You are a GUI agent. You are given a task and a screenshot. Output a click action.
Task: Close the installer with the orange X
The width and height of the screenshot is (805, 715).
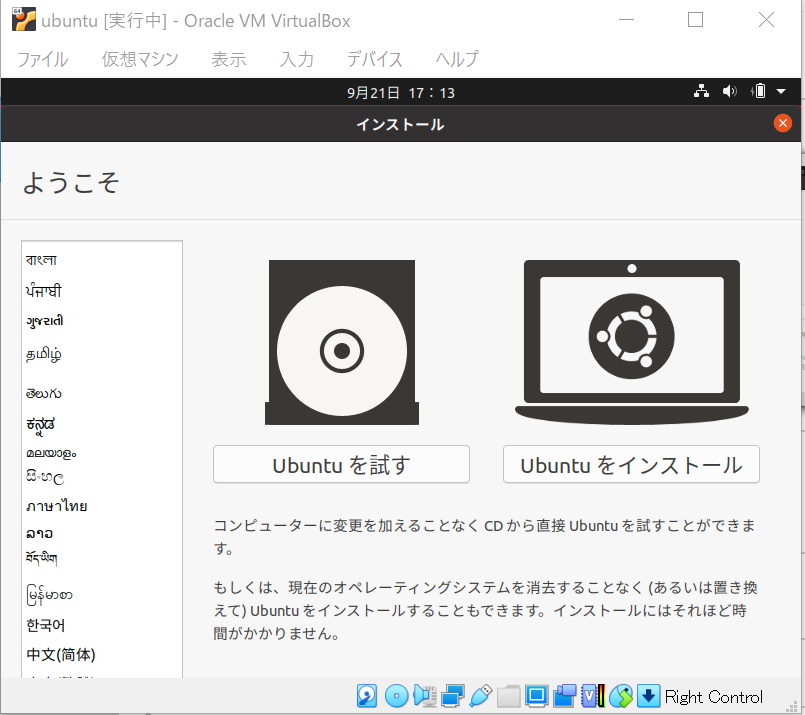tap(782, 123)
